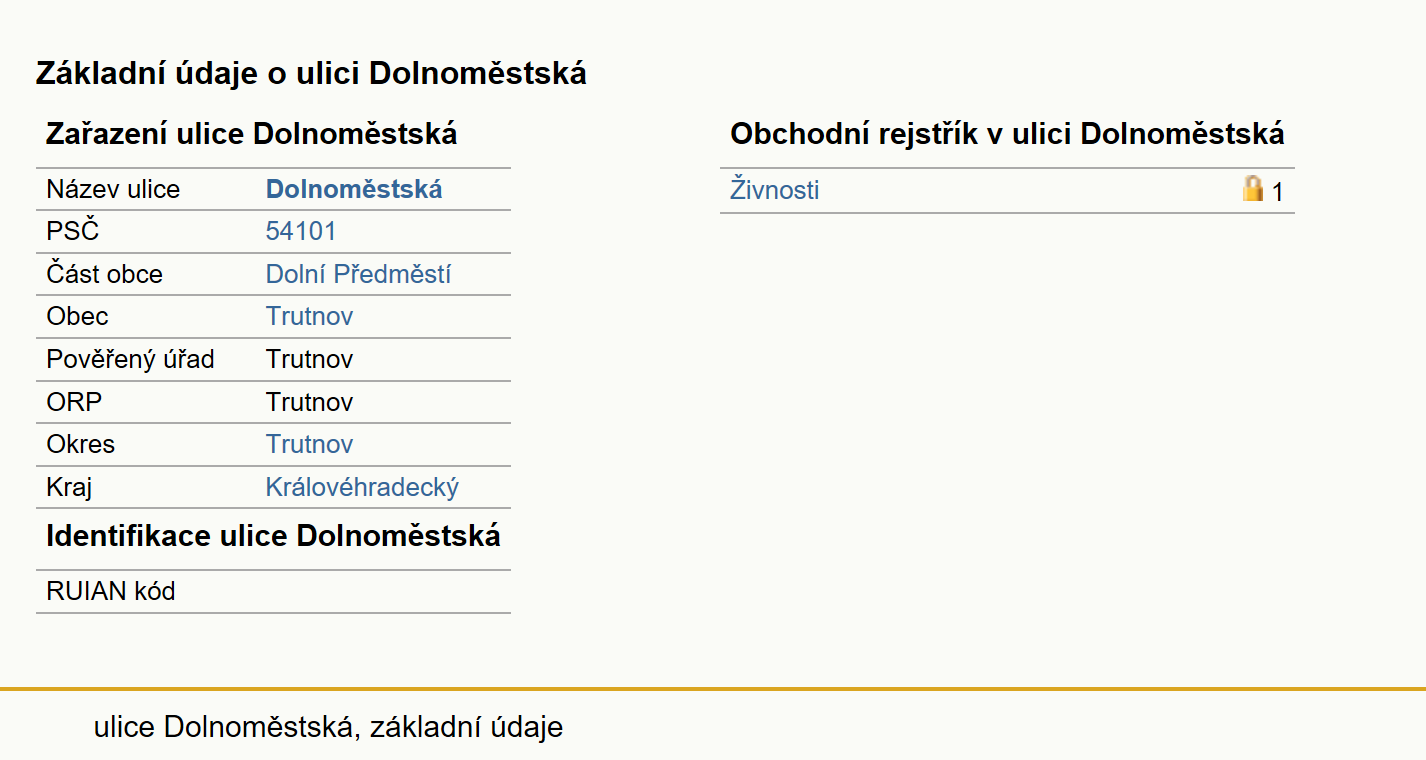Open Trutnov link in the Obec row
1426x760 pixels.
(309, 317)
